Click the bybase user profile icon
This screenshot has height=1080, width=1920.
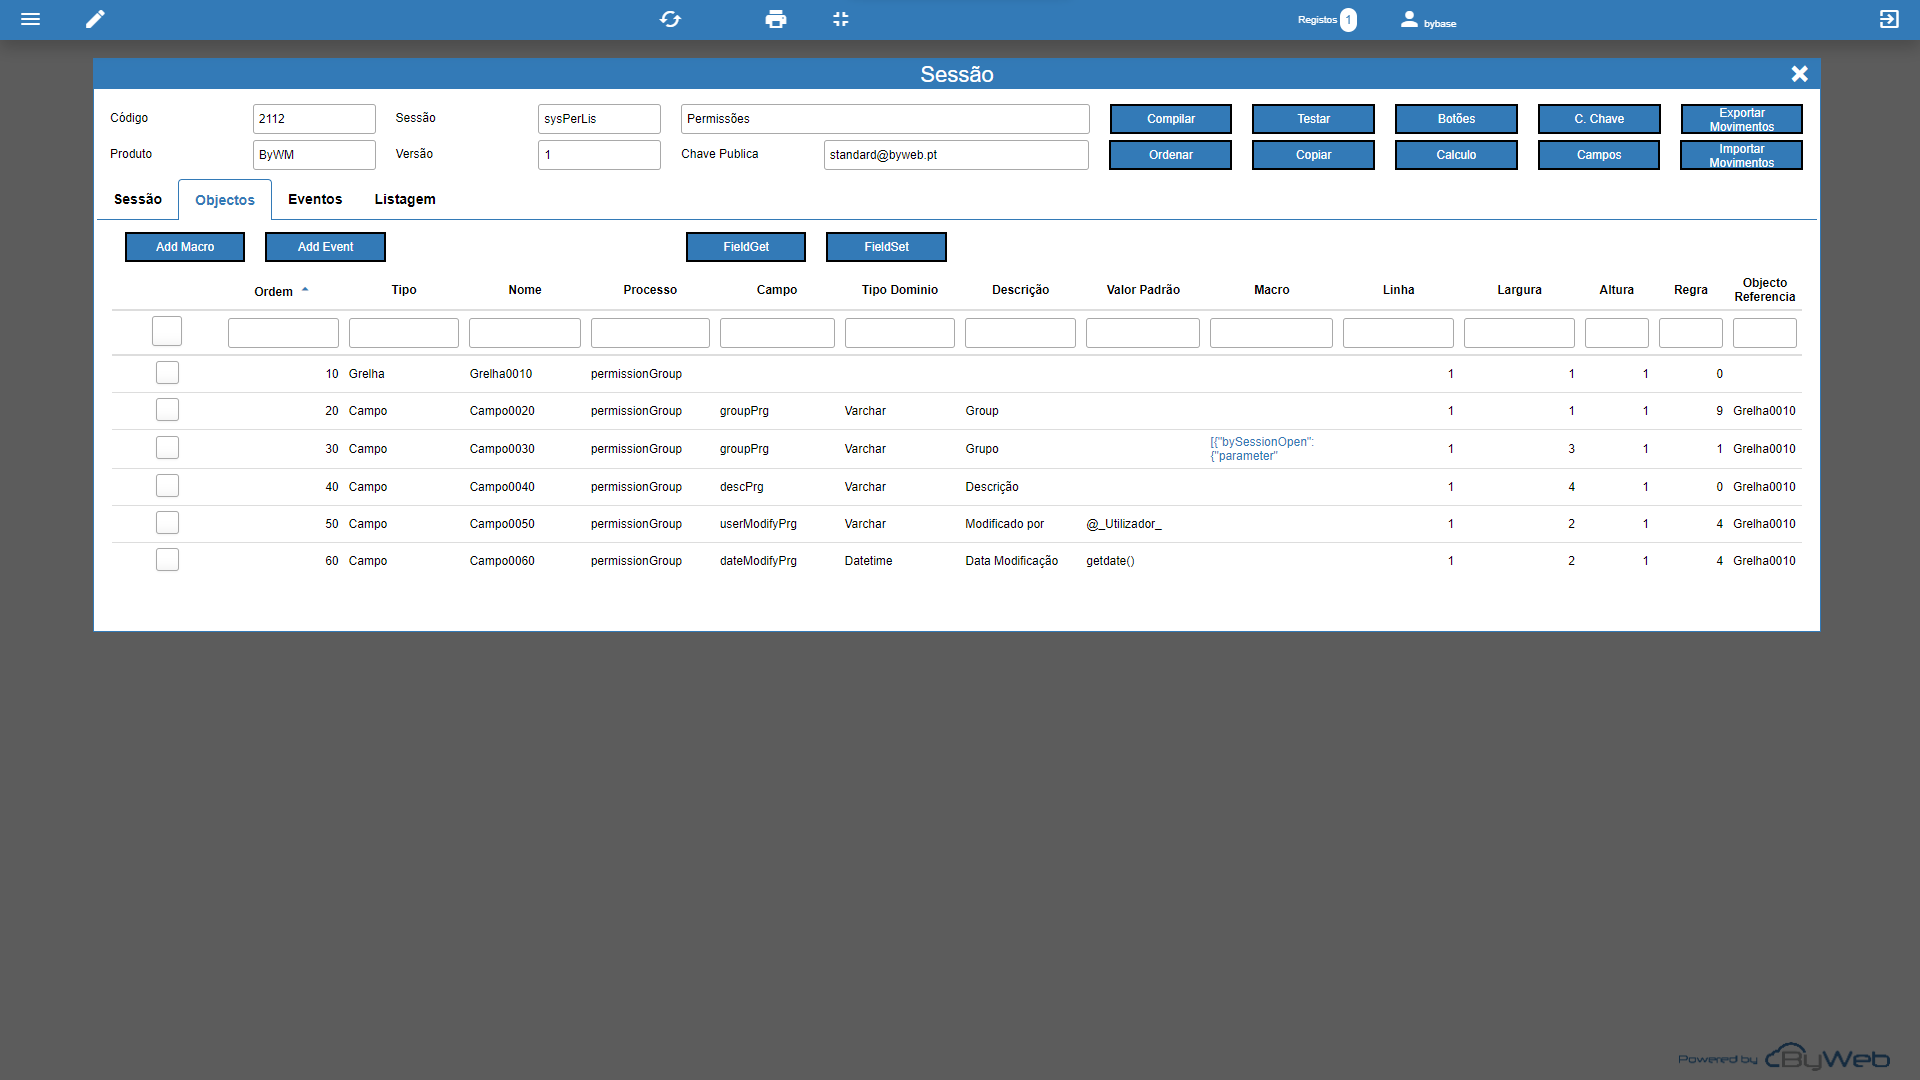(x=1408, y=19)
